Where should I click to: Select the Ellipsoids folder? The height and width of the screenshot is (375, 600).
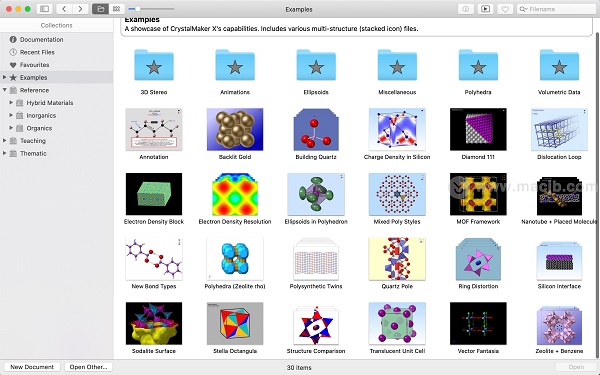point(316,65)
